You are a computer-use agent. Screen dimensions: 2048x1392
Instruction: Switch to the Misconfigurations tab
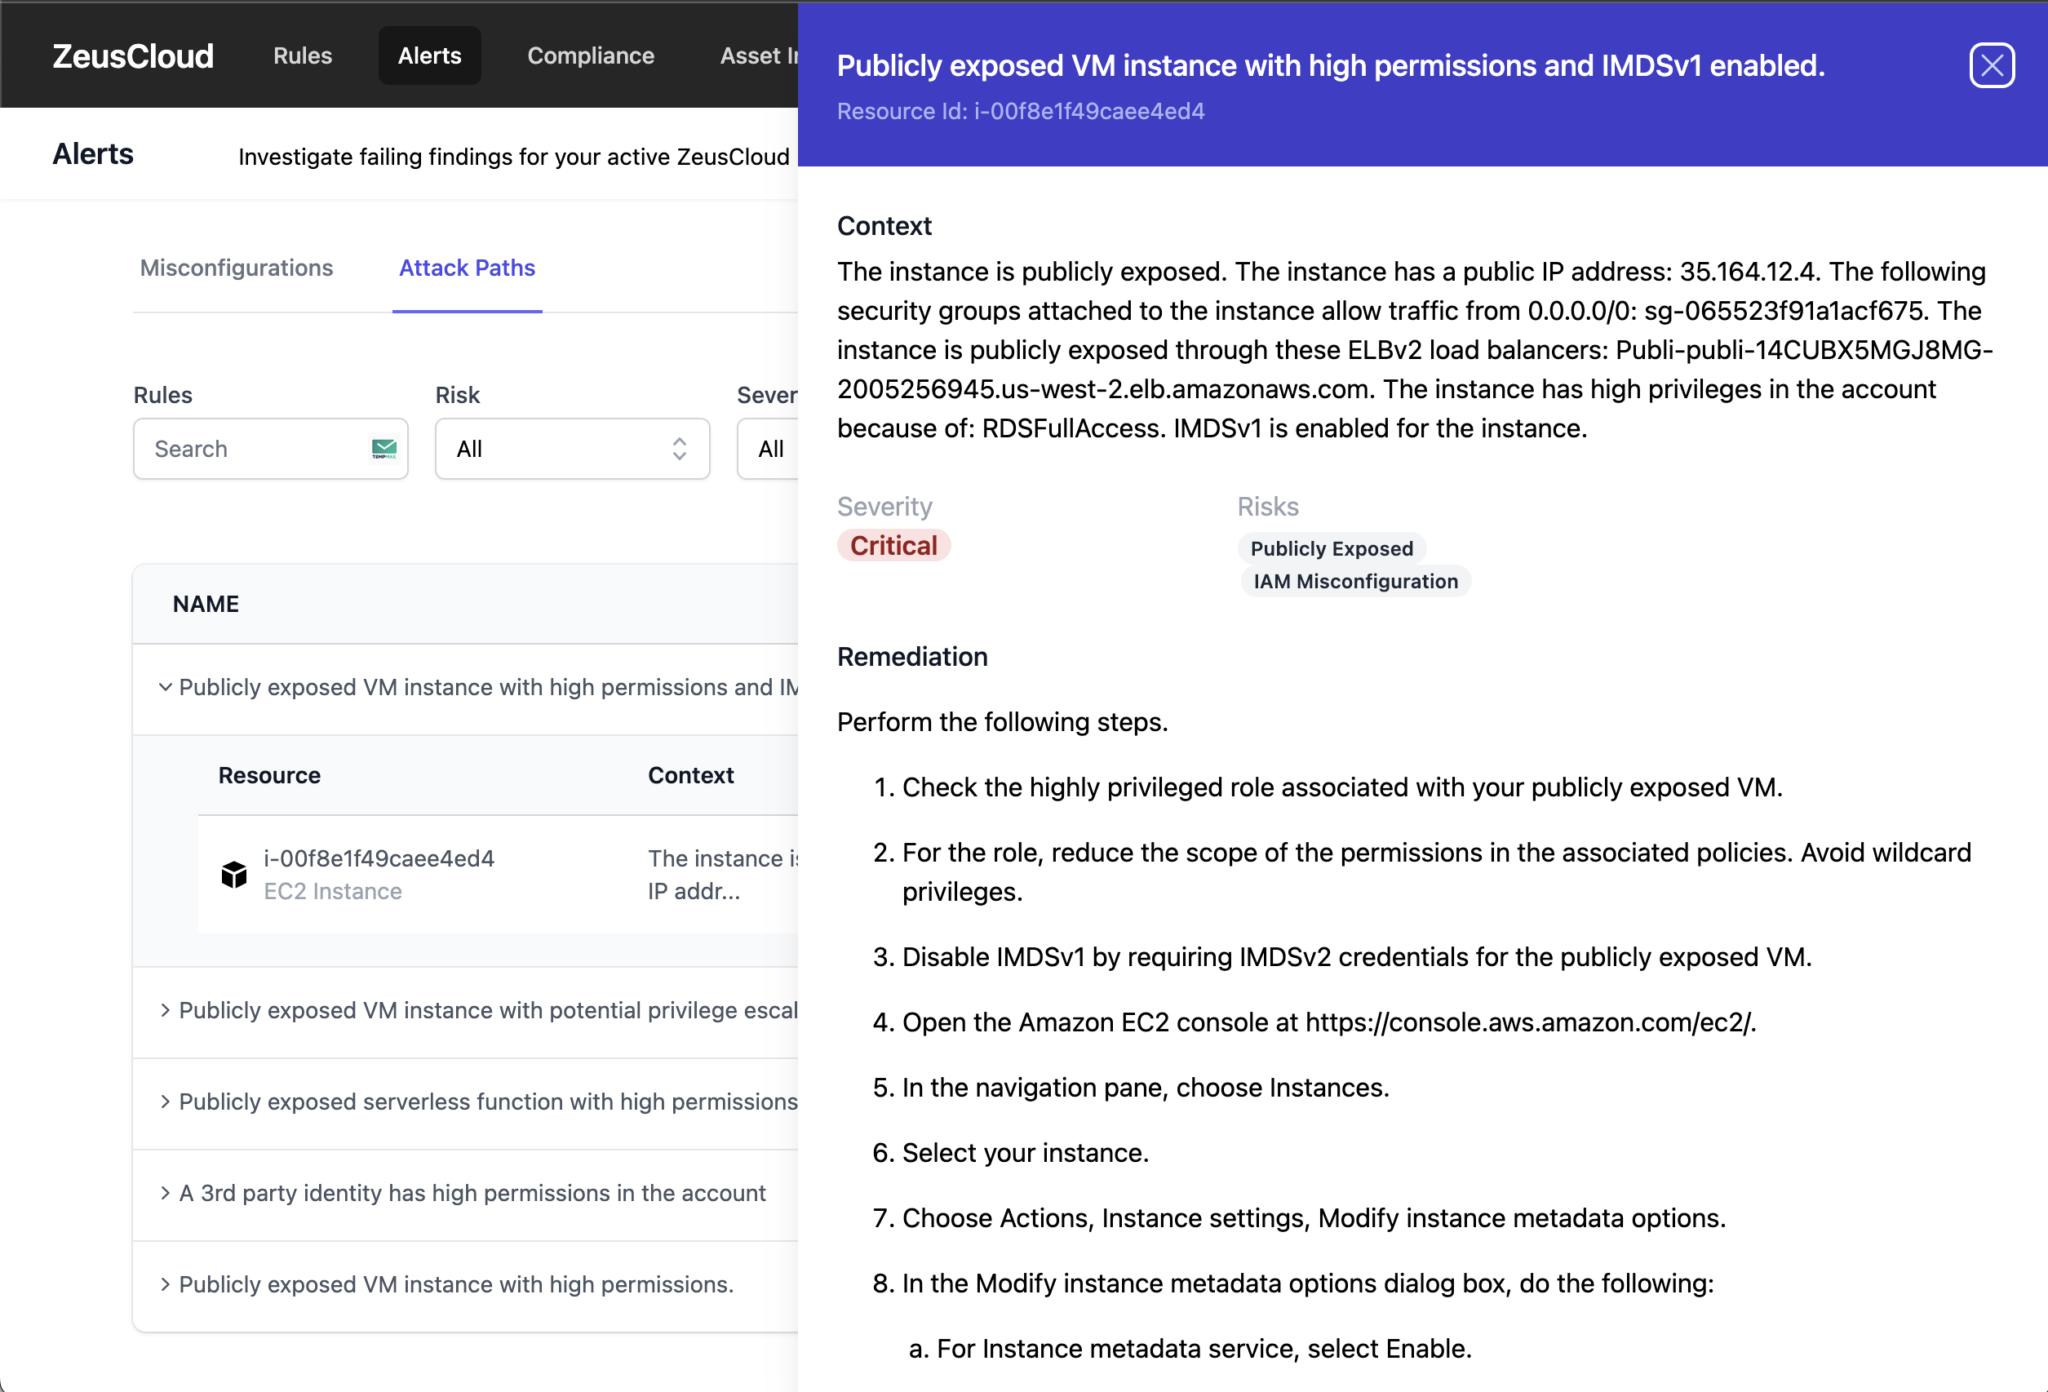[236, 267]
